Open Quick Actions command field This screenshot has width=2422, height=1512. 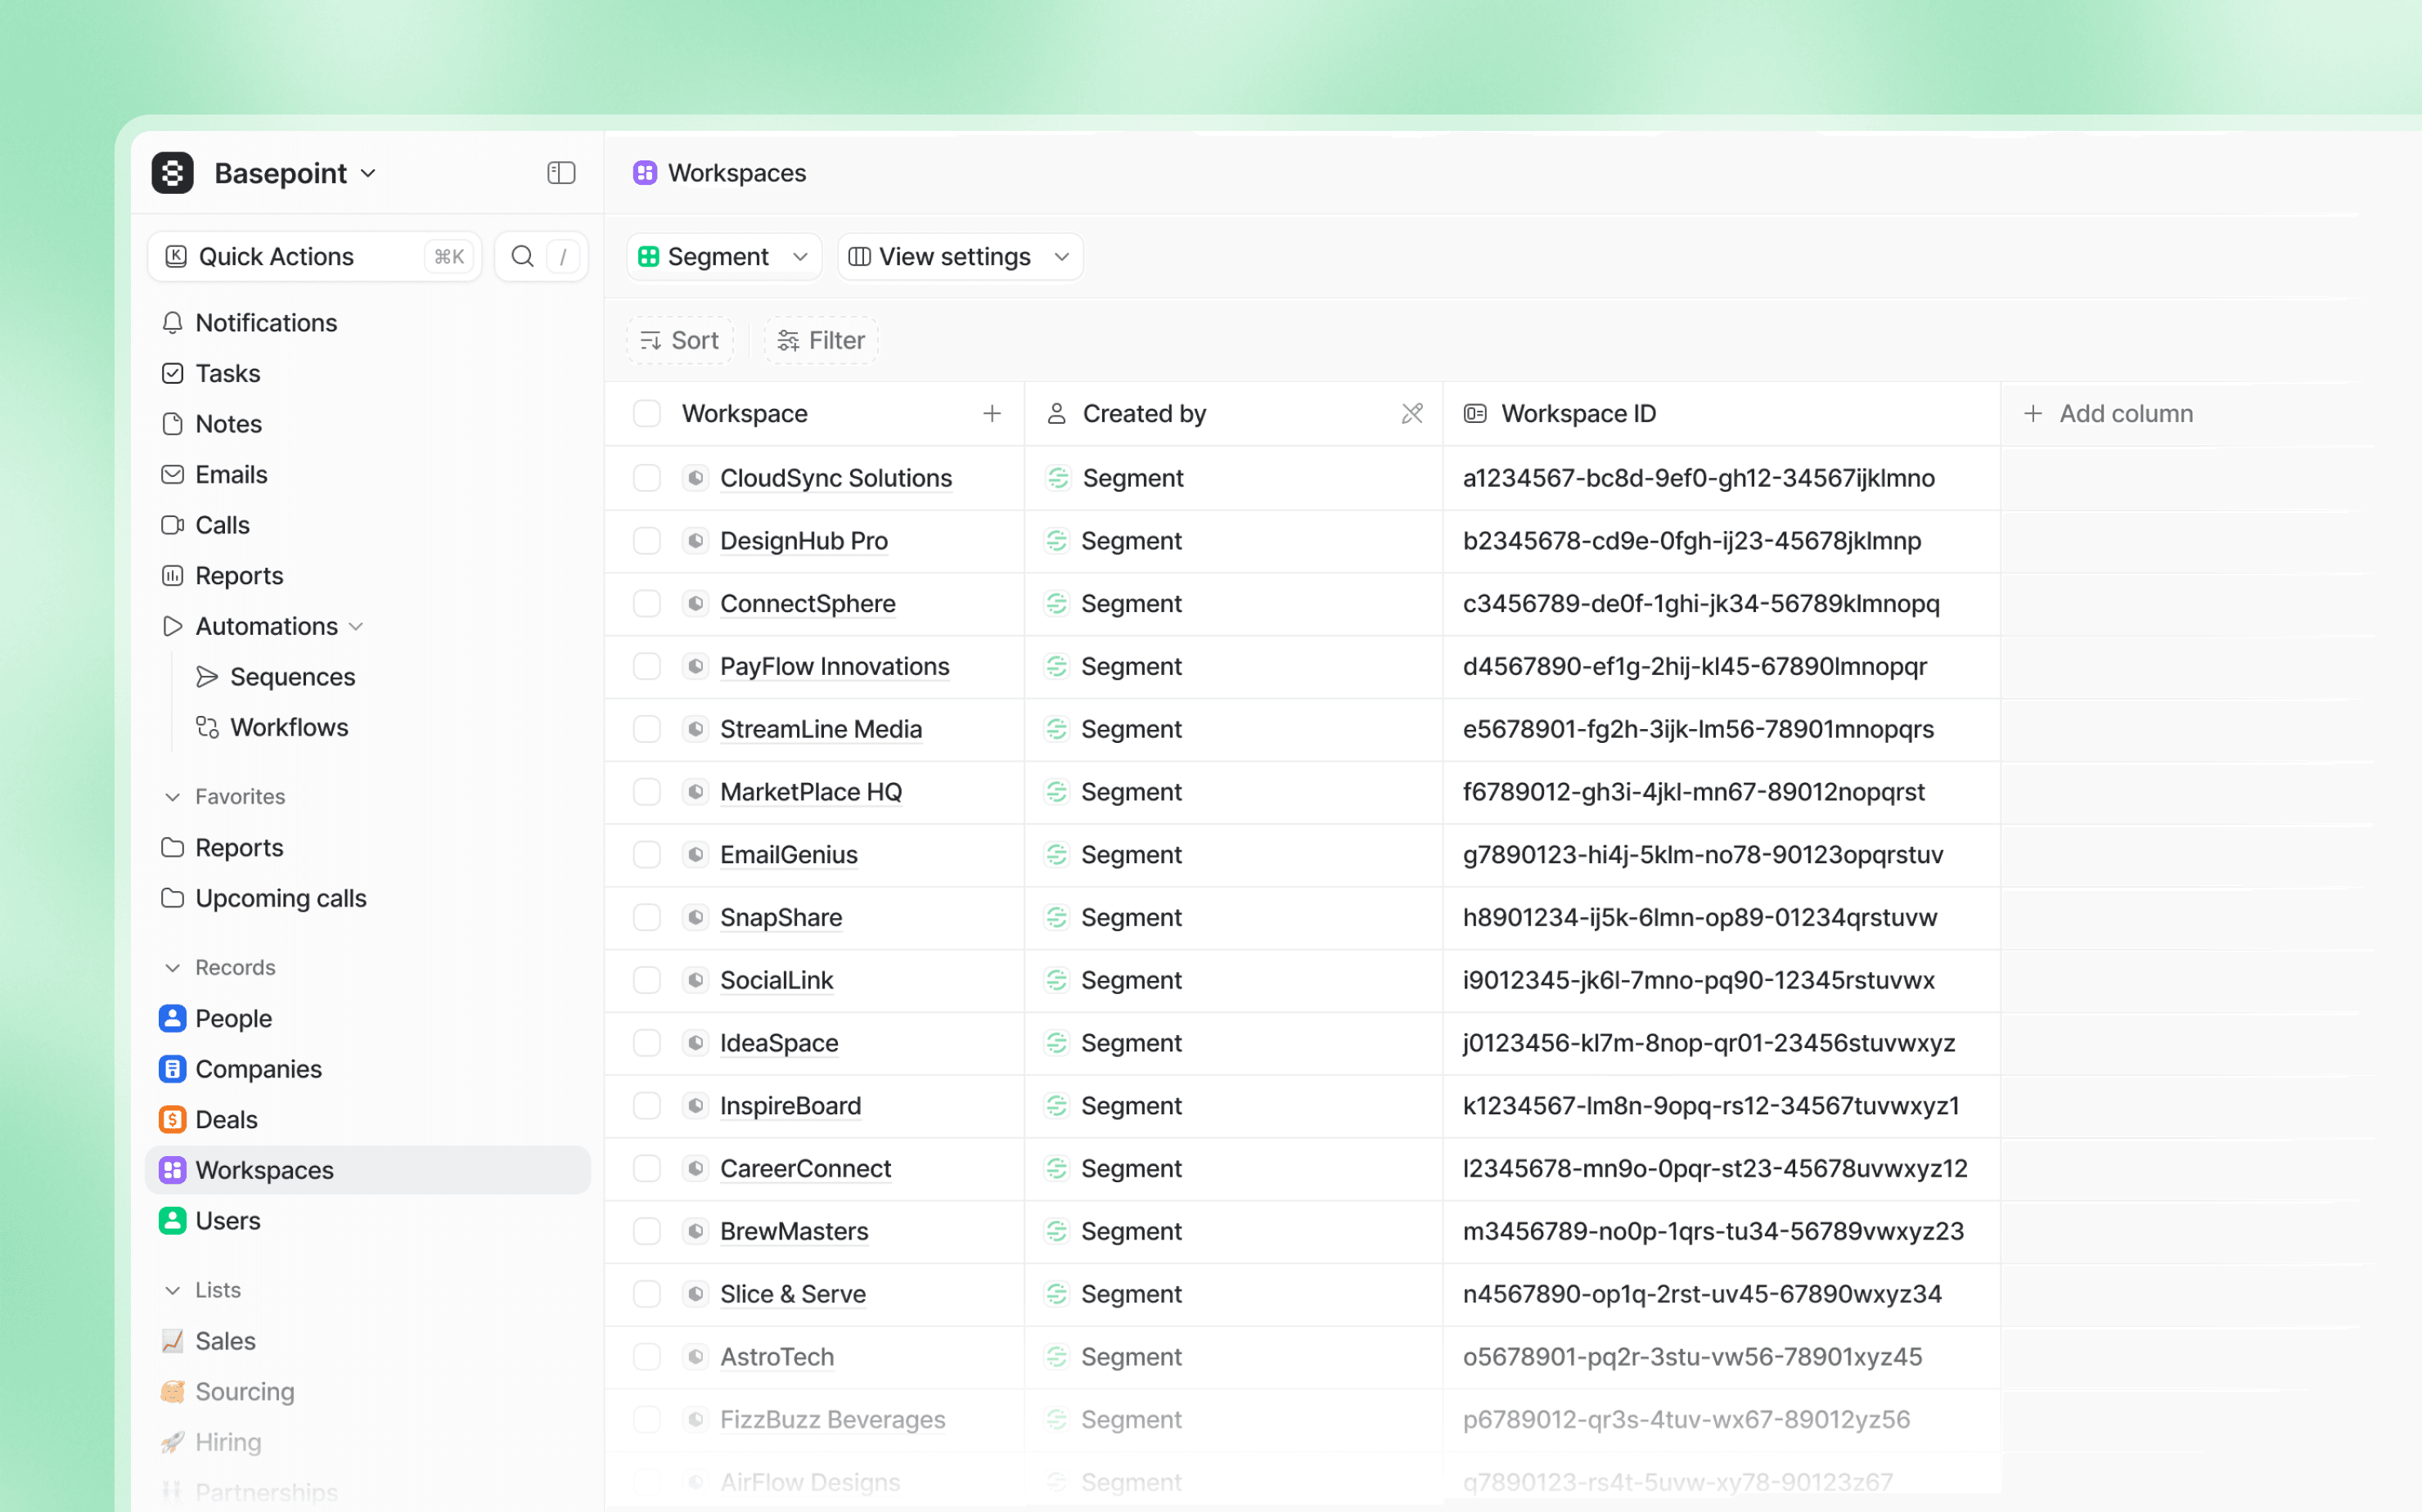click(x=314, y=256)
